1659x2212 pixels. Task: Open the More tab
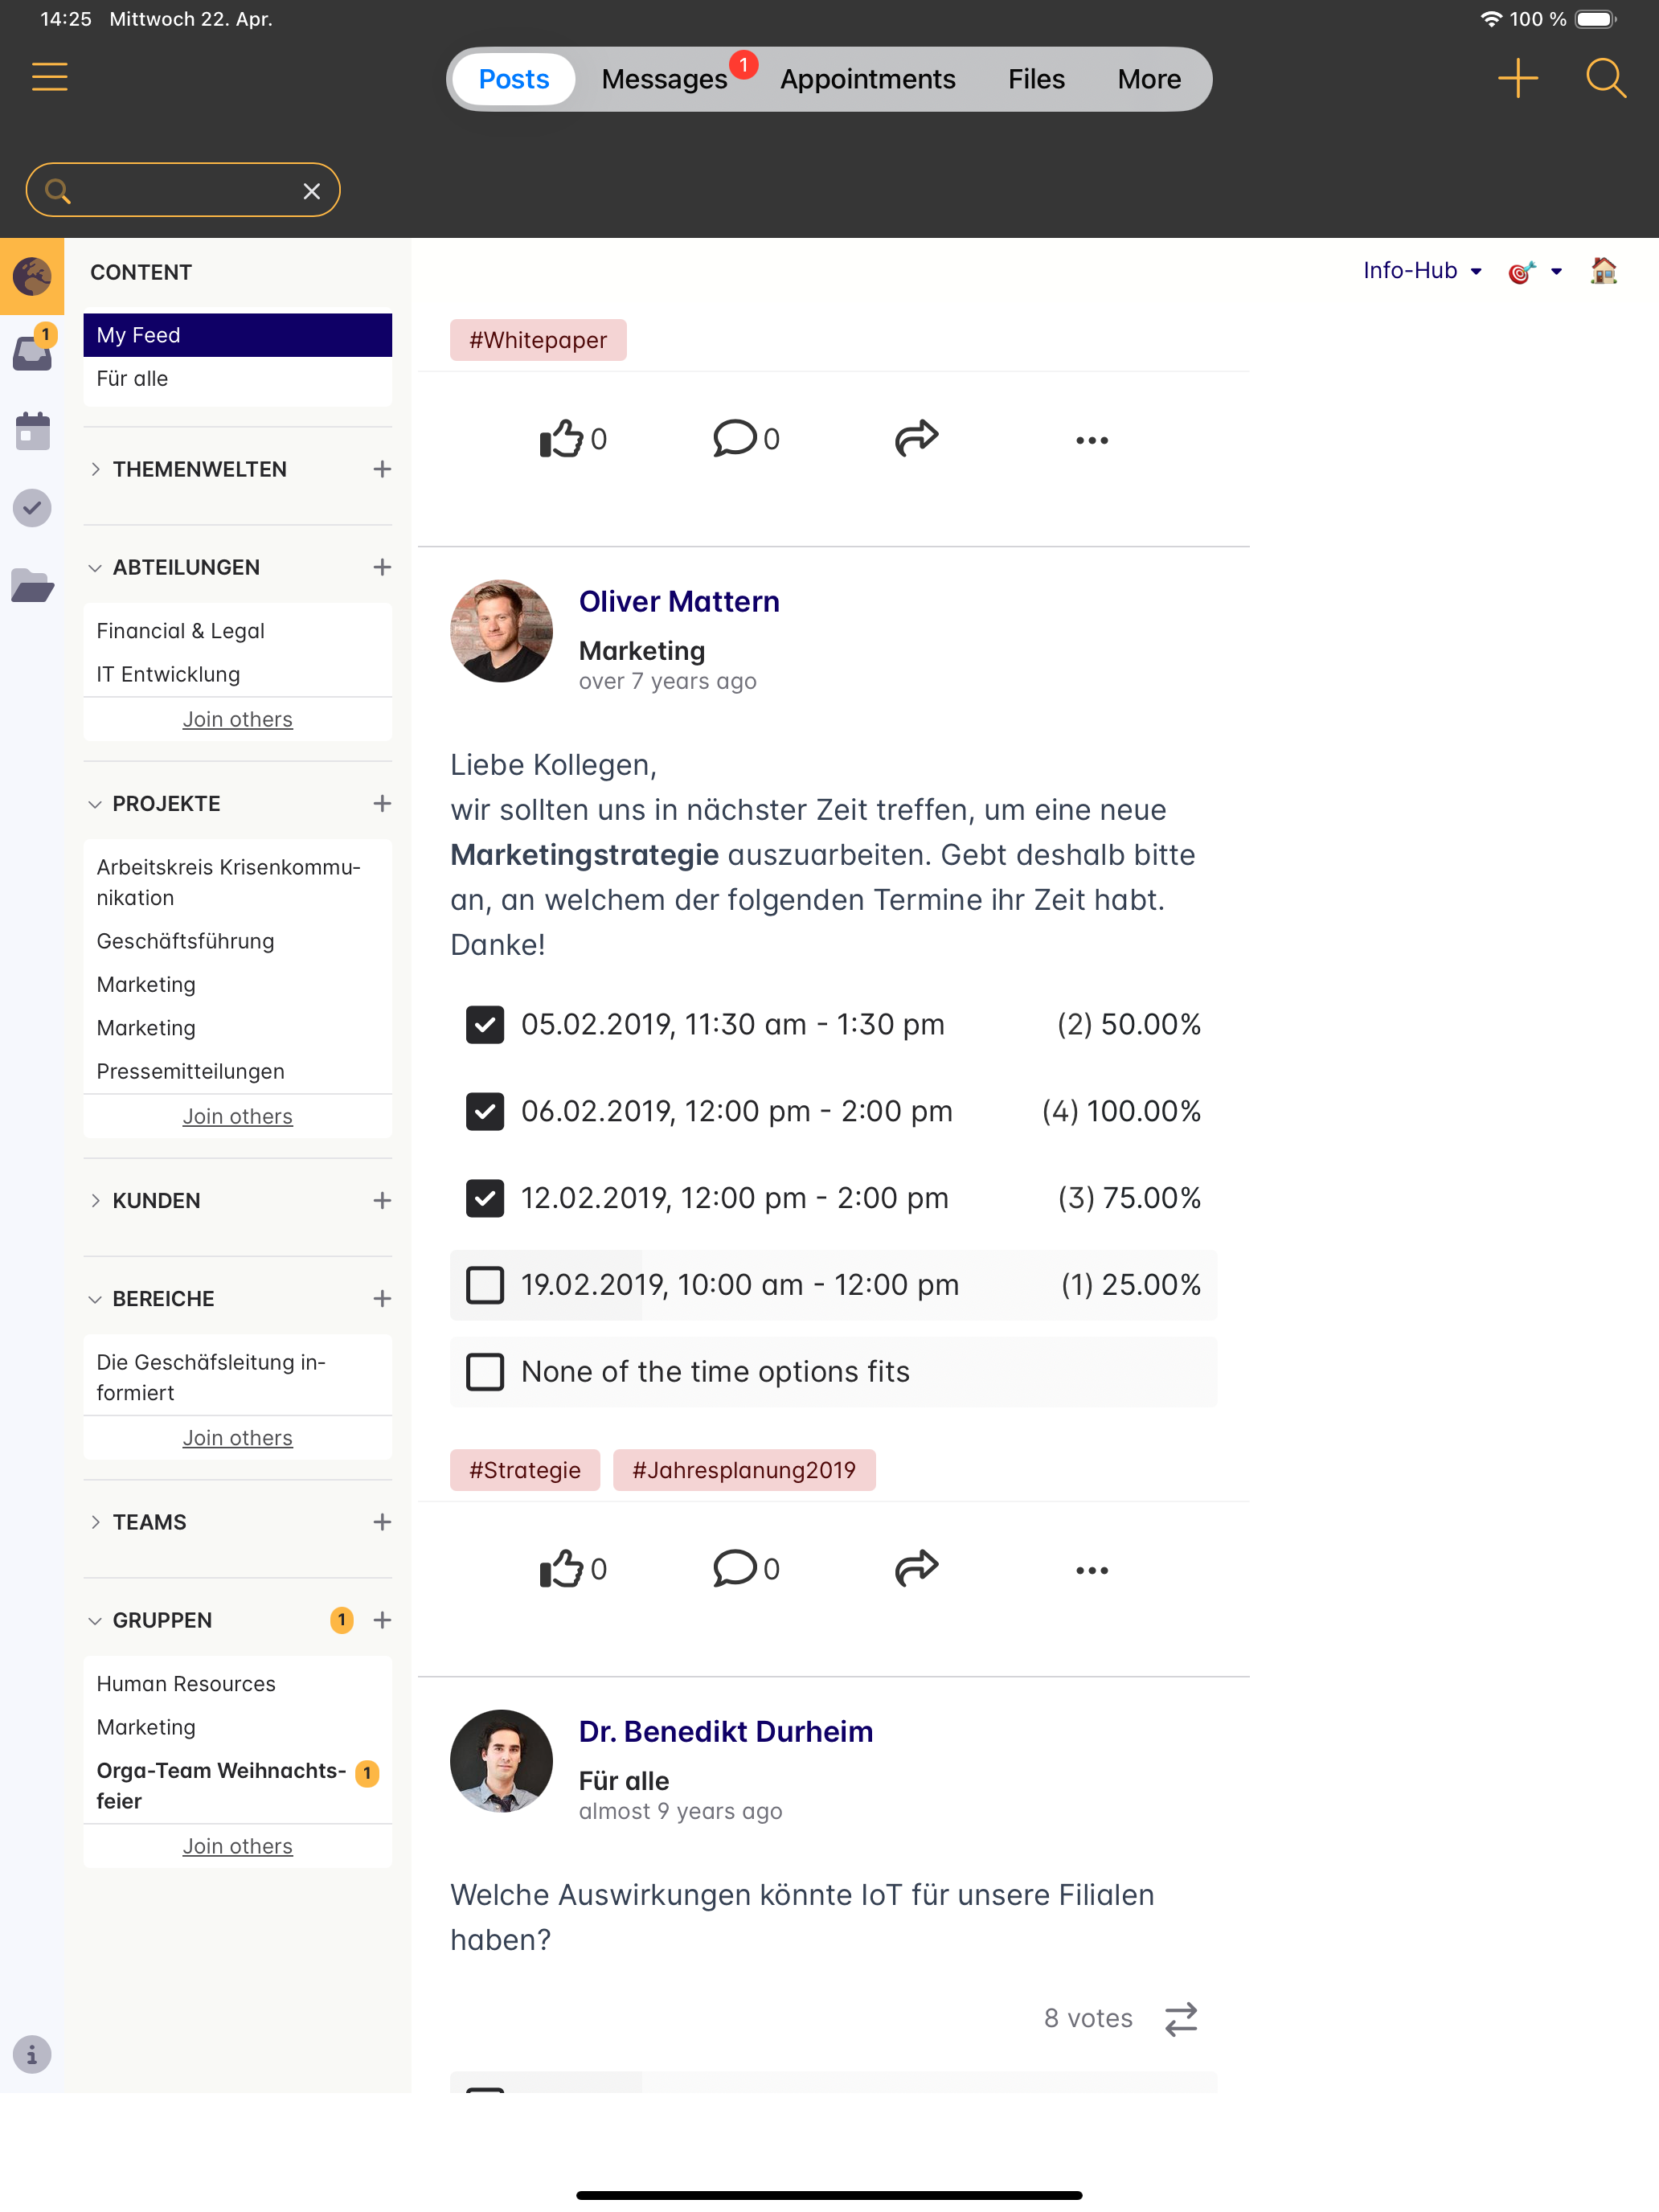[x=1149, y=79]
